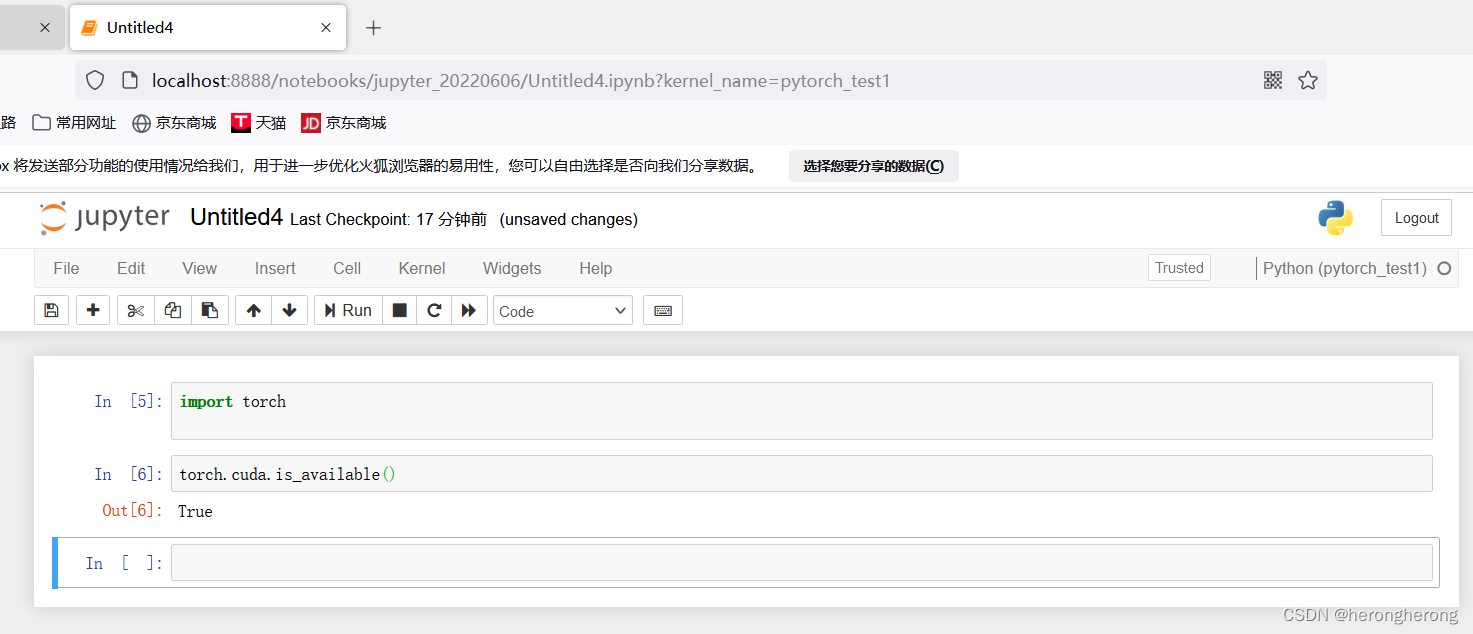Select the empty input cell below Out[6]
This screenshot has width=1473, height=634.
(800, 562)
